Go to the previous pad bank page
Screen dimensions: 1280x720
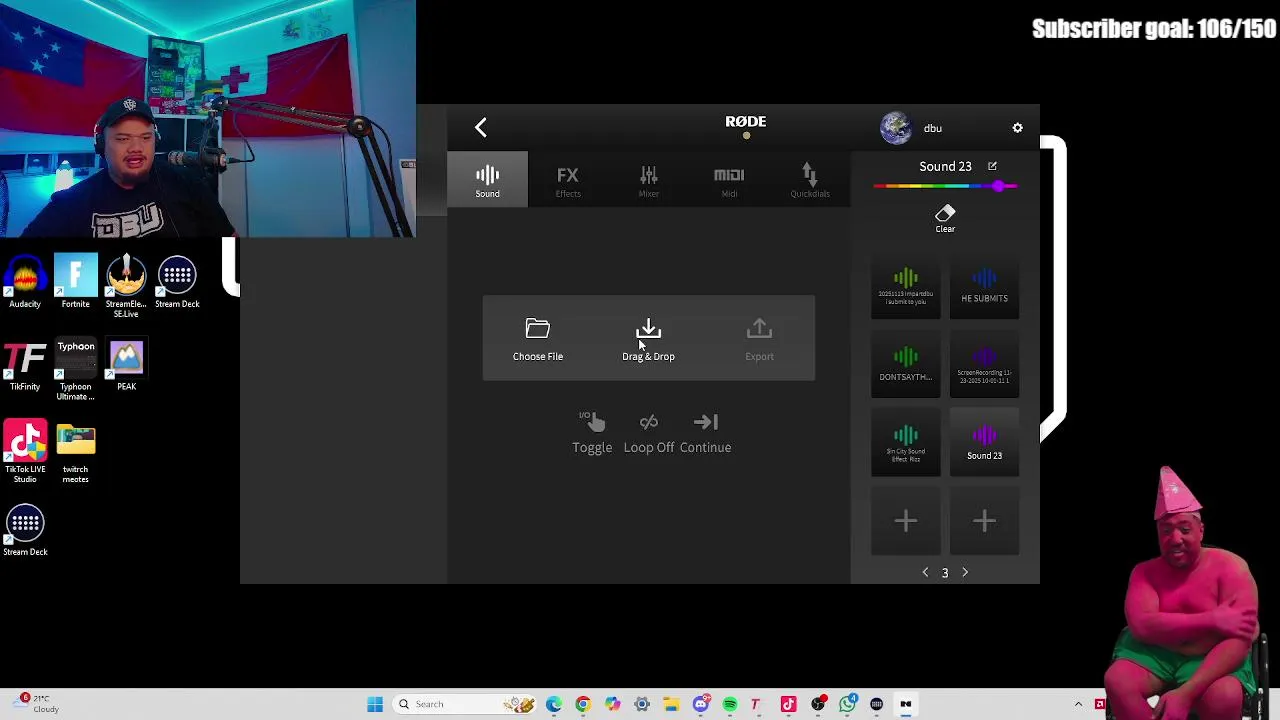click(925, 572)
